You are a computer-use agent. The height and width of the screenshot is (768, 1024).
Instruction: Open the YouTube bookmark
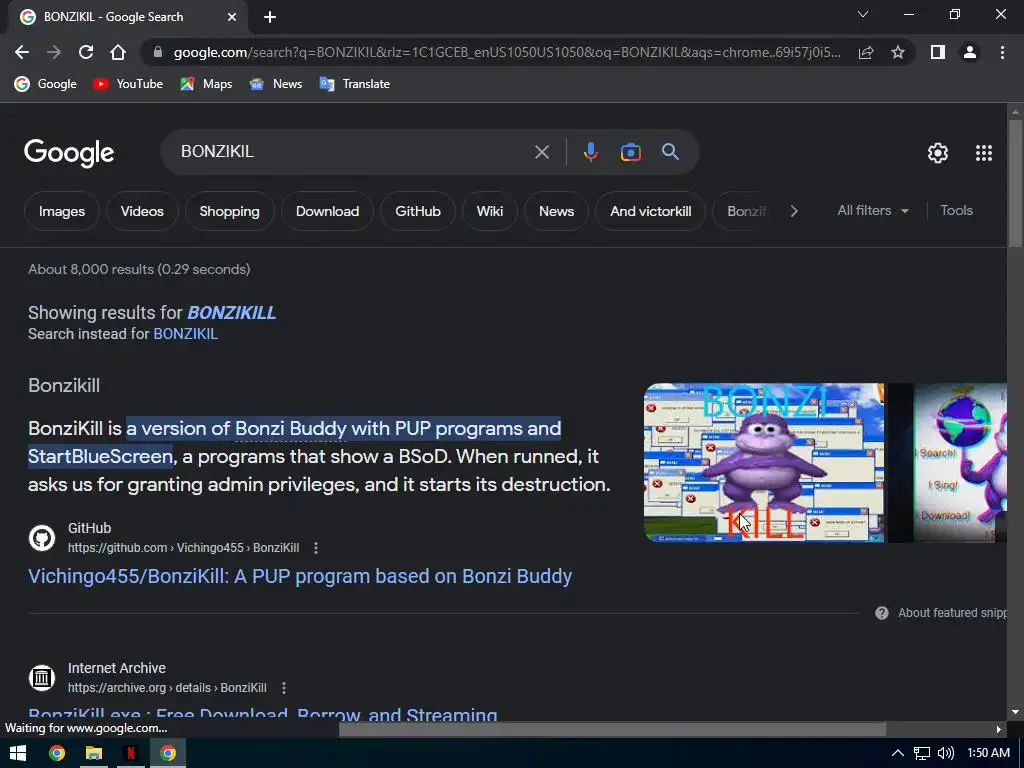(128, 84)
